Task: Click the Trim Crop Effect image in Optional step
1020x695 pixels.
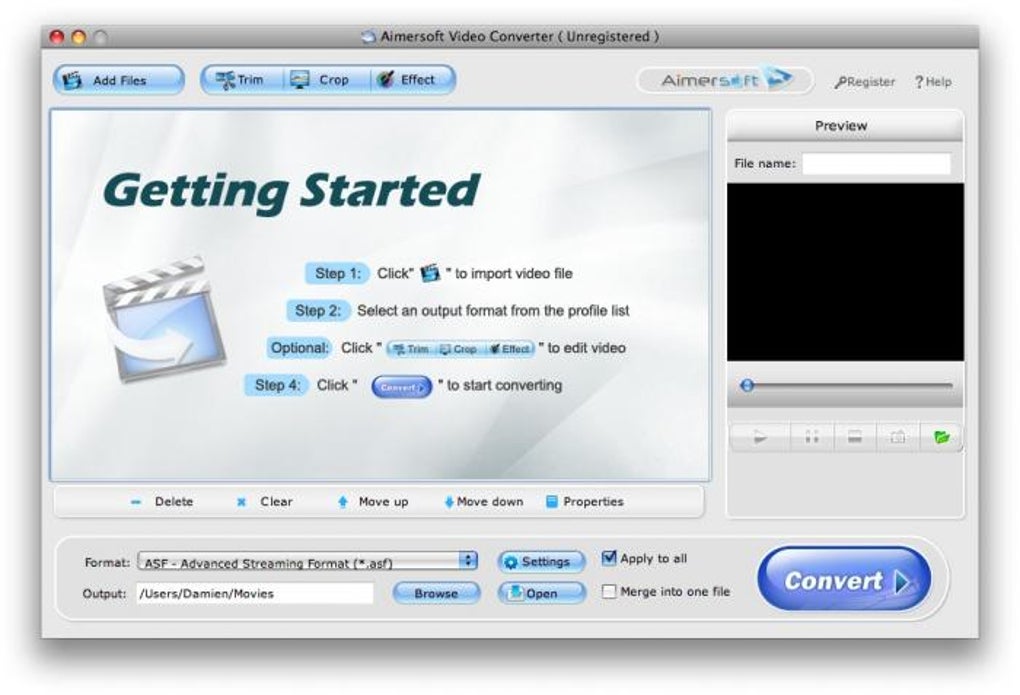Action: coord(461,349)
